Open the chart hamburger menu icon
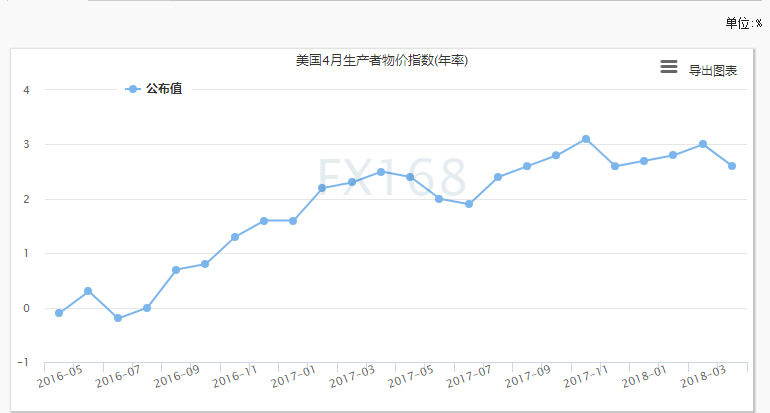This screenshot has width=770, height=413. pyautogui.click(x=669, y=66)
